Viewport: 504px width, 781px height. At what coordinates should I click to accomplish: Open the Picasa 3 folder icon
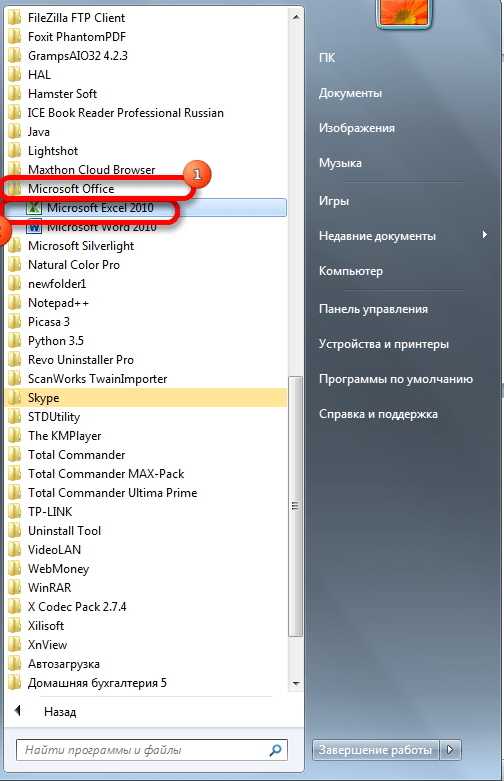[x=15, y=322]
